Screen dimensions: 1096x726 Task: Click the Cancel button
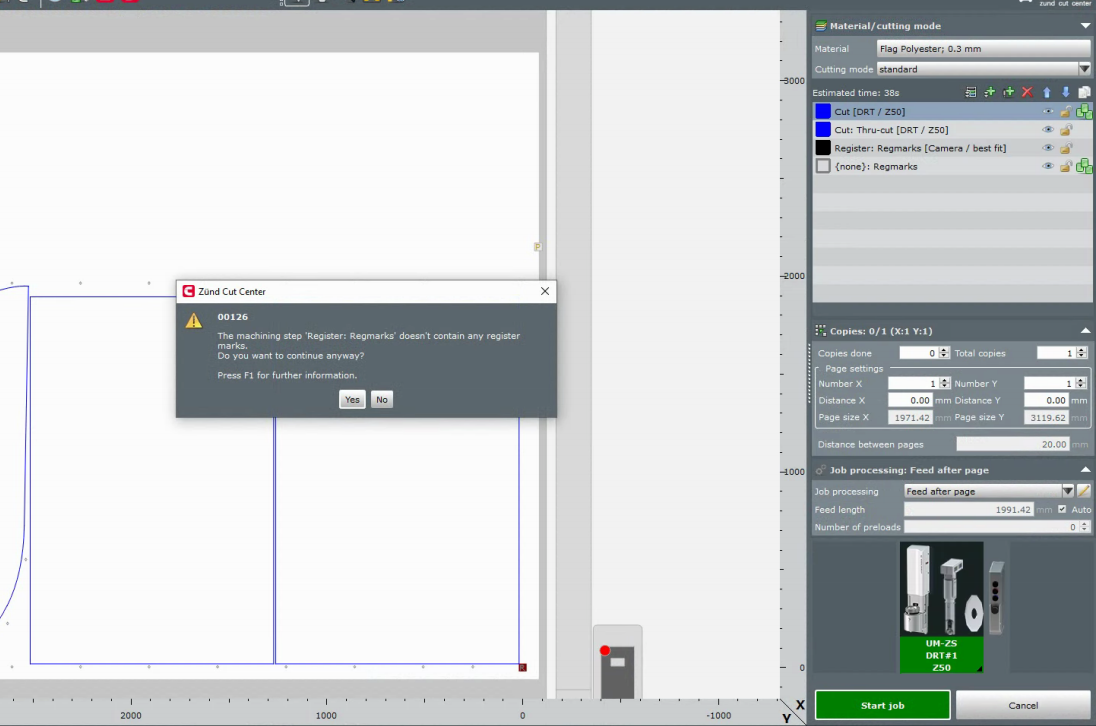click(x=1023, y=705)
